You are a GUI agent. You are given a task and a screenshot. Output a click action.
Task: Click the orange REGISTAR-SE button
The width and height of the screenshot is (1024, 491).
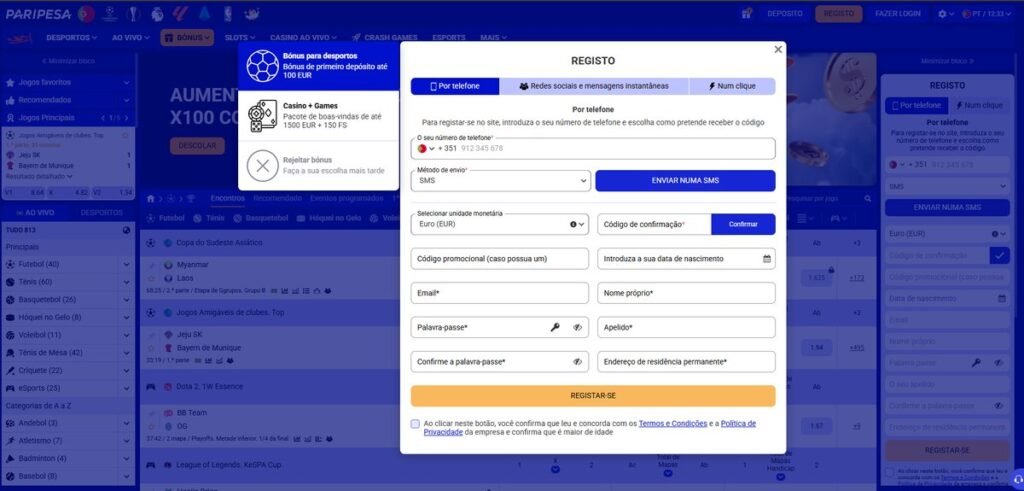tap(593, 396)
